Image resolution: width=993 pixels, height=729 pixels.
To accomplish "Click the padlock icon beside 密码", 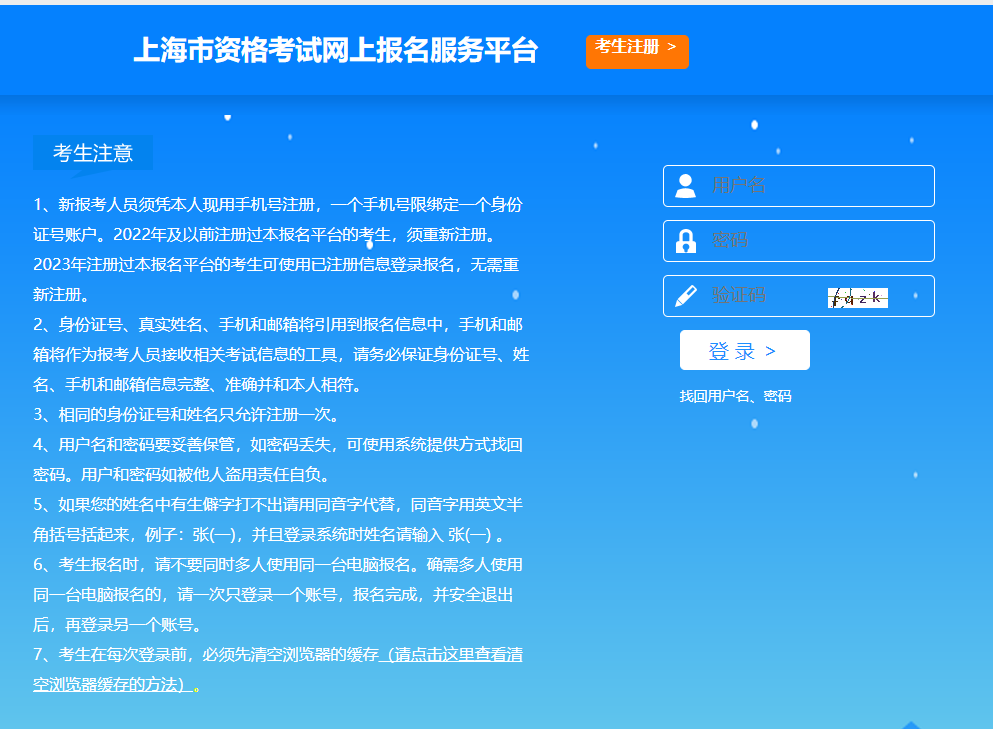I will tap(685, 241).
